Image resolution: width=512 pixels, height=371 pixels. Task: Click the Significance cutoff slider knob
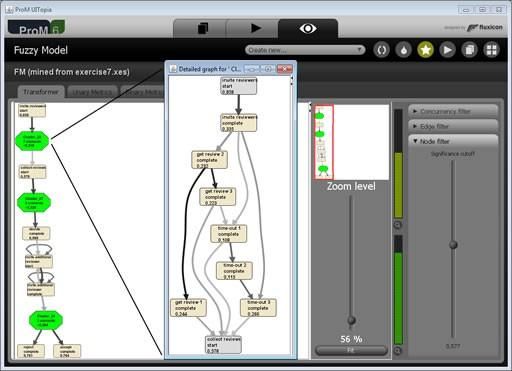coord(453,245)
